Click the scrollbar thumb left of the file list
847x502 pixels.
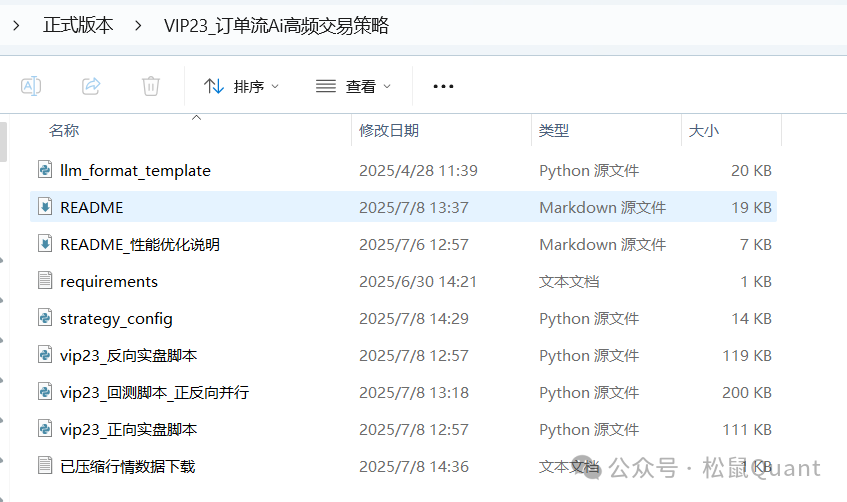coord(3,142)
